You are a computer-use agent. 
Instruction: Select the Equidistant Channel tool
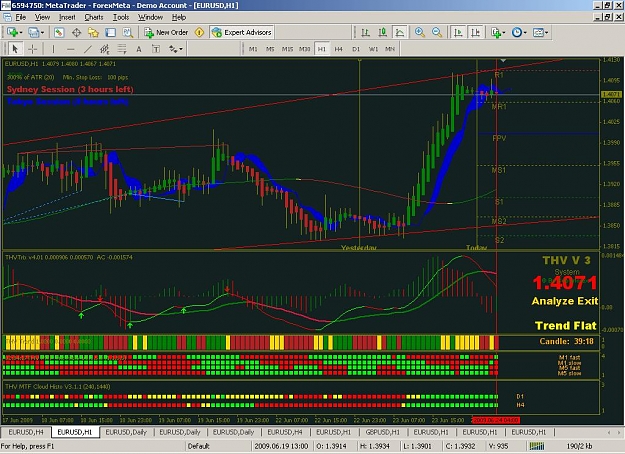[x=104, y=49]
